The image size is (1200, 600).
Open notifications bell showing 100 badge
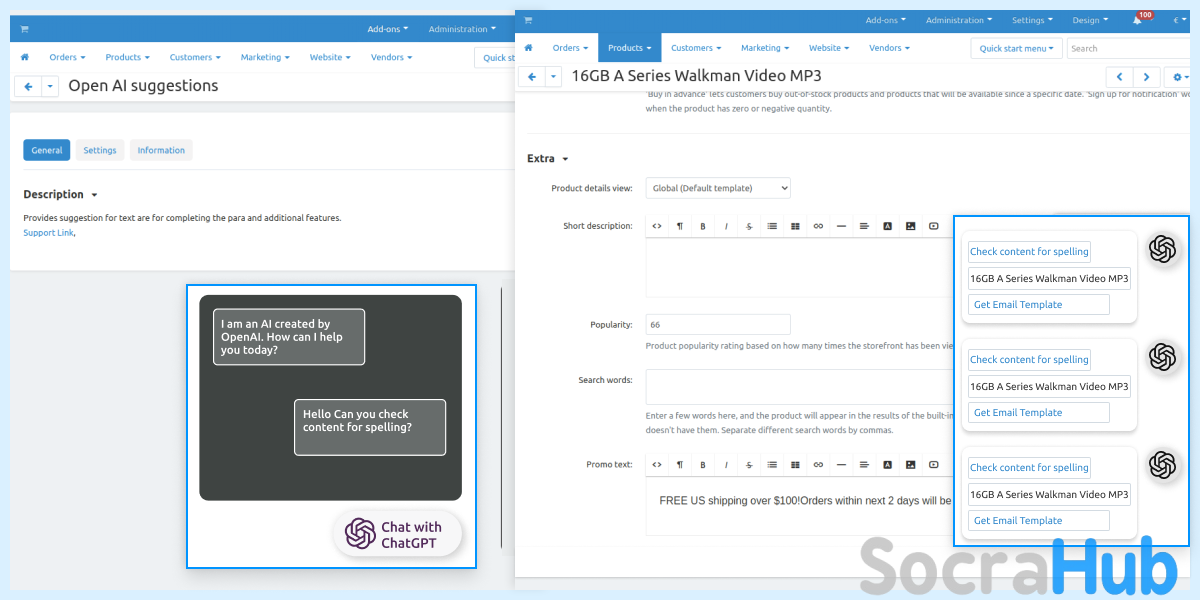click(1138, 20)
